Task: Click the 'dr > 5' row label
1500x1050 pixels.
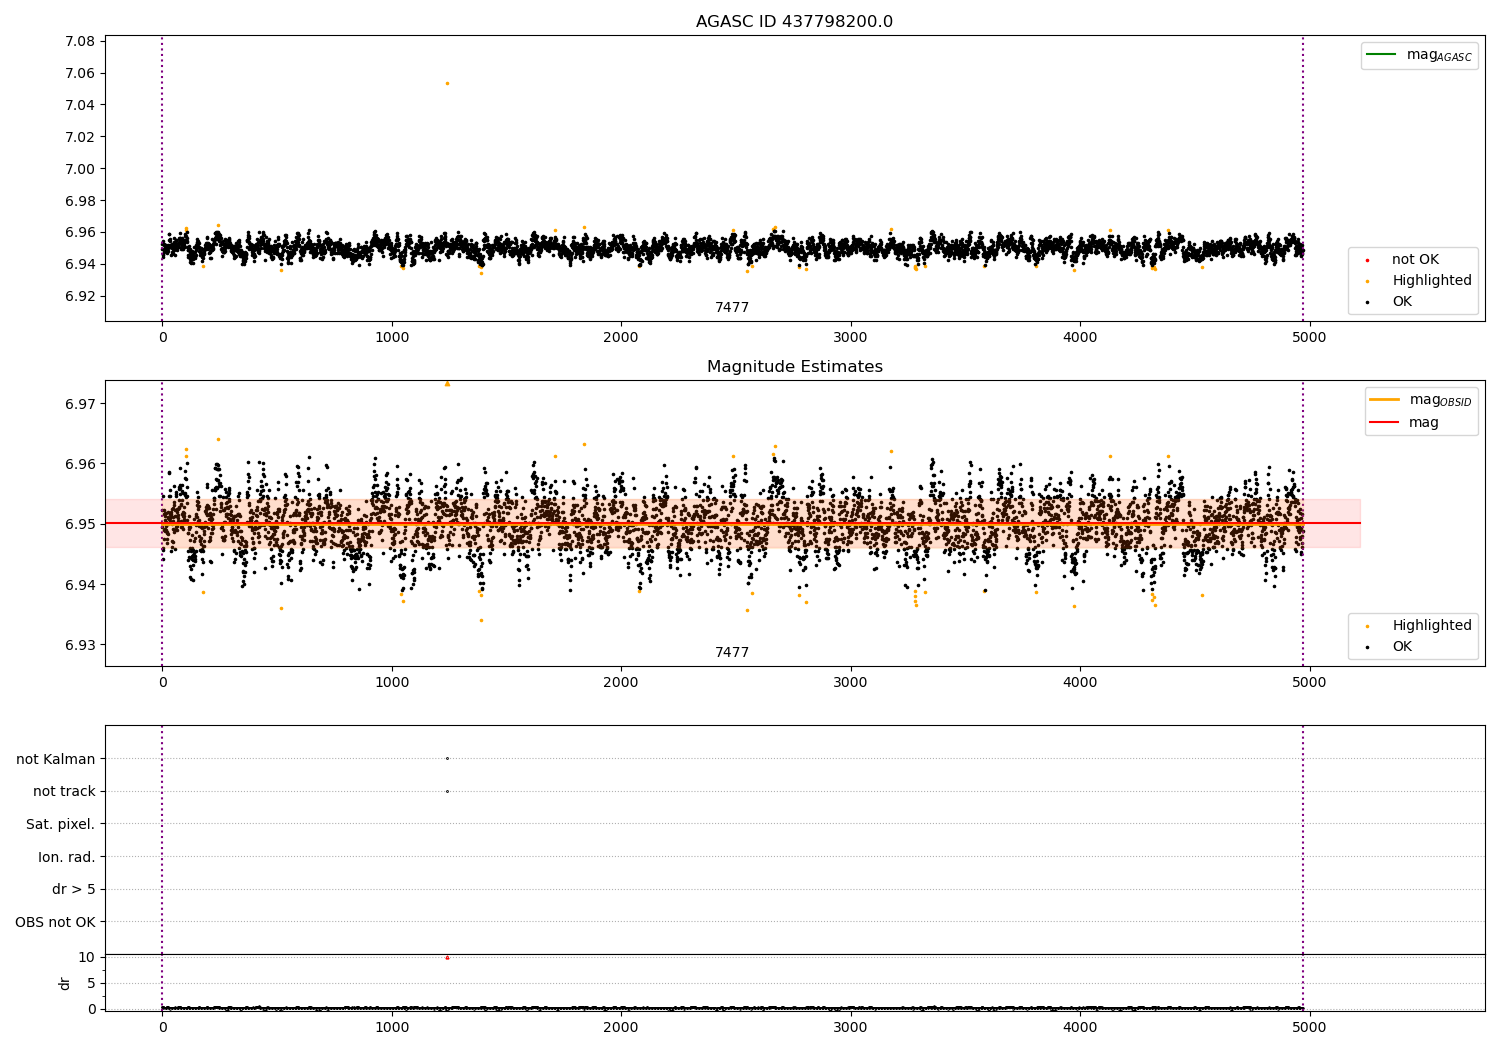Action: pos(74,889)
